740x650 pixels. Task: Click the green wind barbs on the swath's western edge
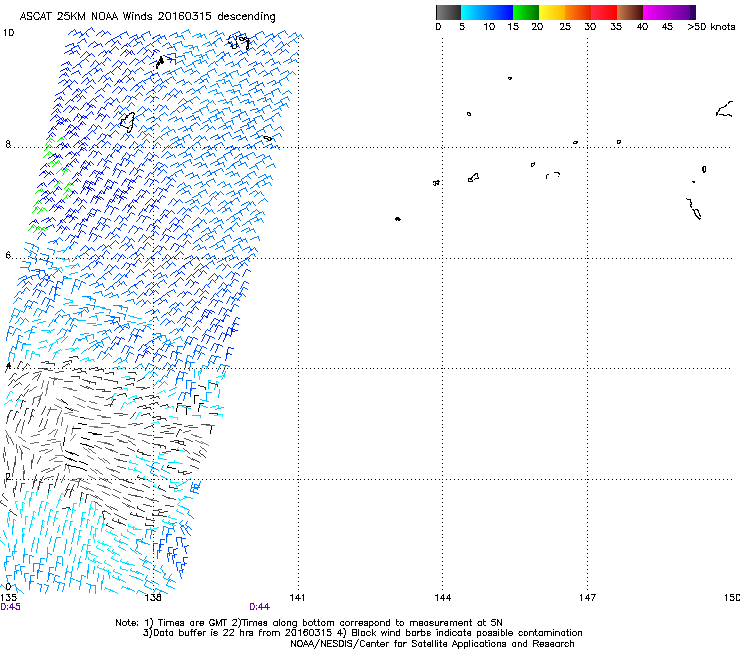[53, 185]
